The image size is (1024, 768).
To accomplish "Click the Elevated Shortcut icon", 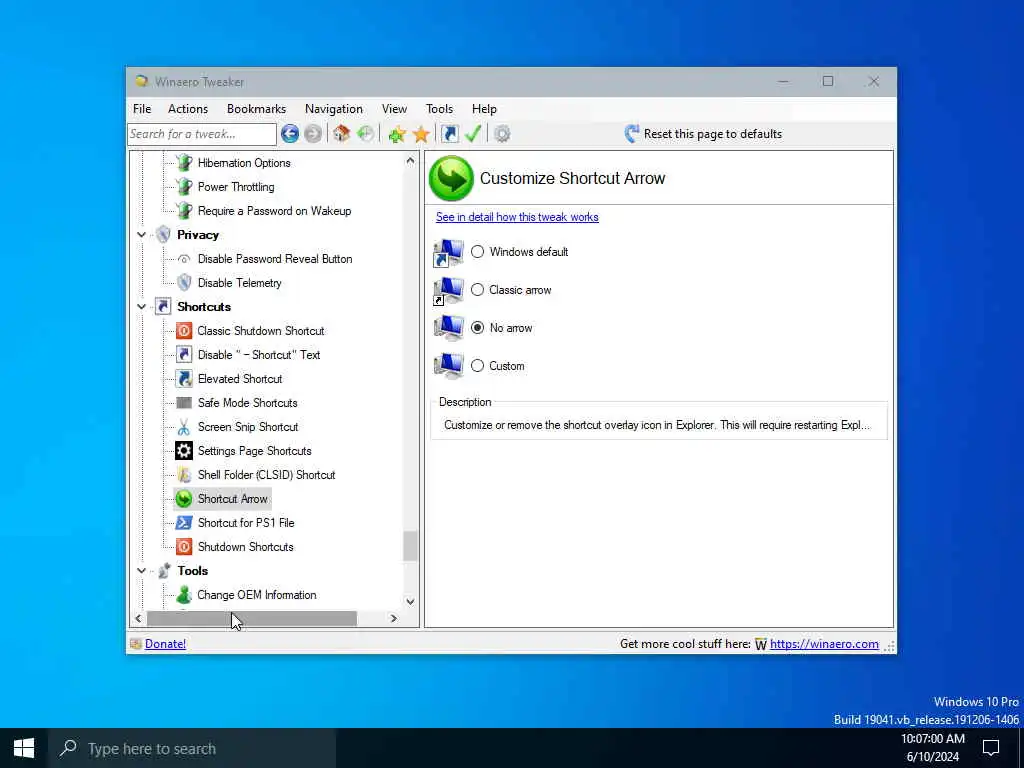I will coord(184,379).
